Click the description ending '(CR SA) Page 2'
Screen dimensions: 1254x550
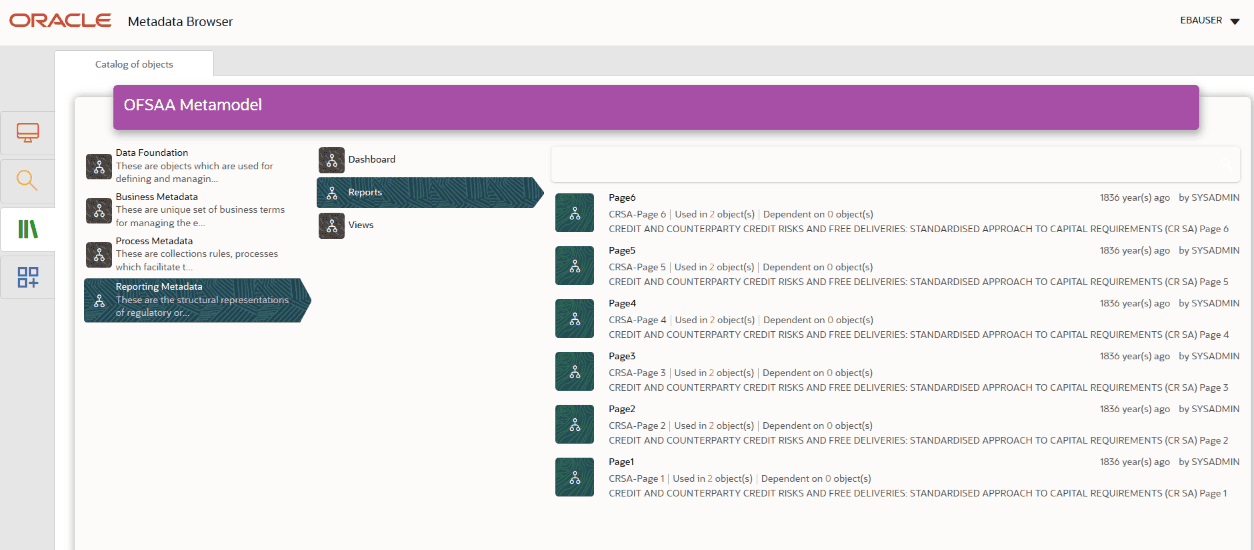[918, 441]
